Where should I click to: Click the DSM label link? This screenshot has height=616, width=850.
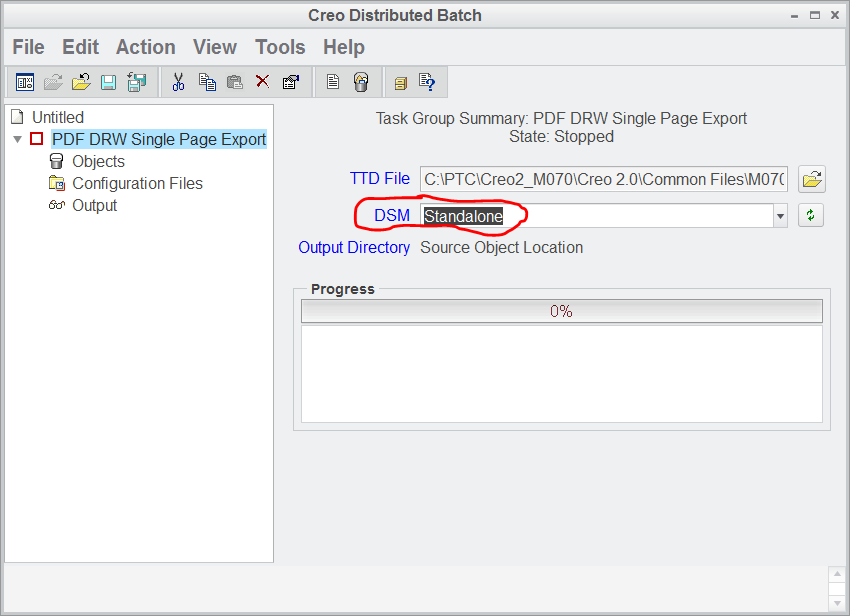click(392, 215)
